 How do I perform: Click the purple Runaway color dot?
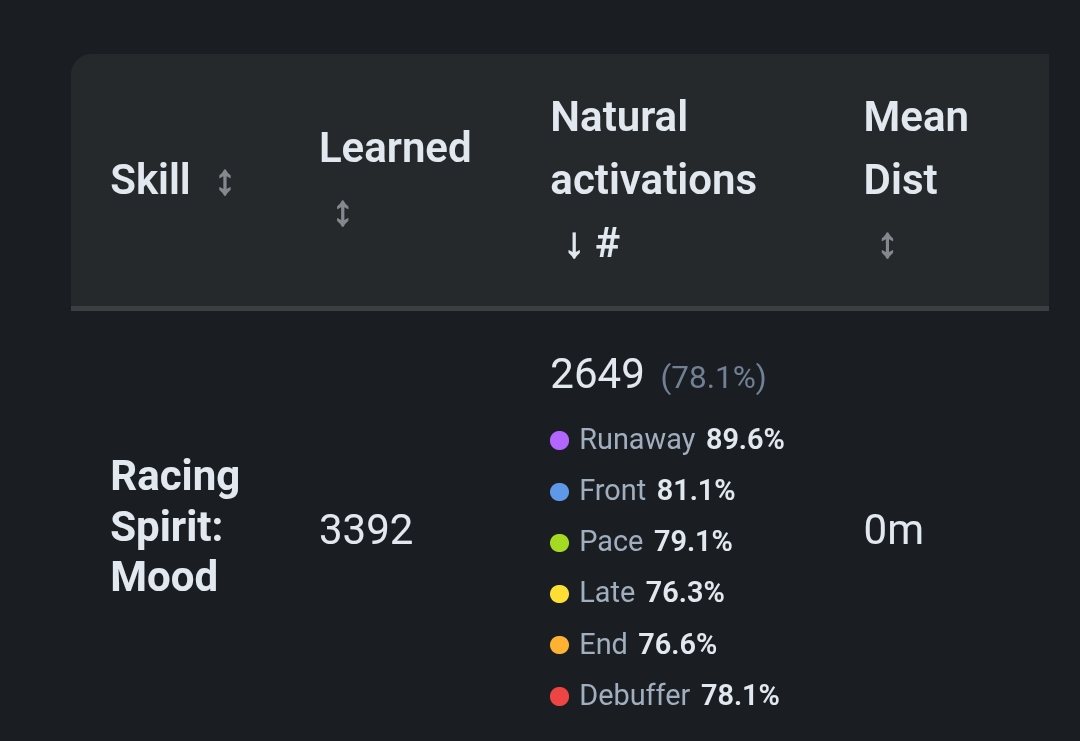(559, 440)
